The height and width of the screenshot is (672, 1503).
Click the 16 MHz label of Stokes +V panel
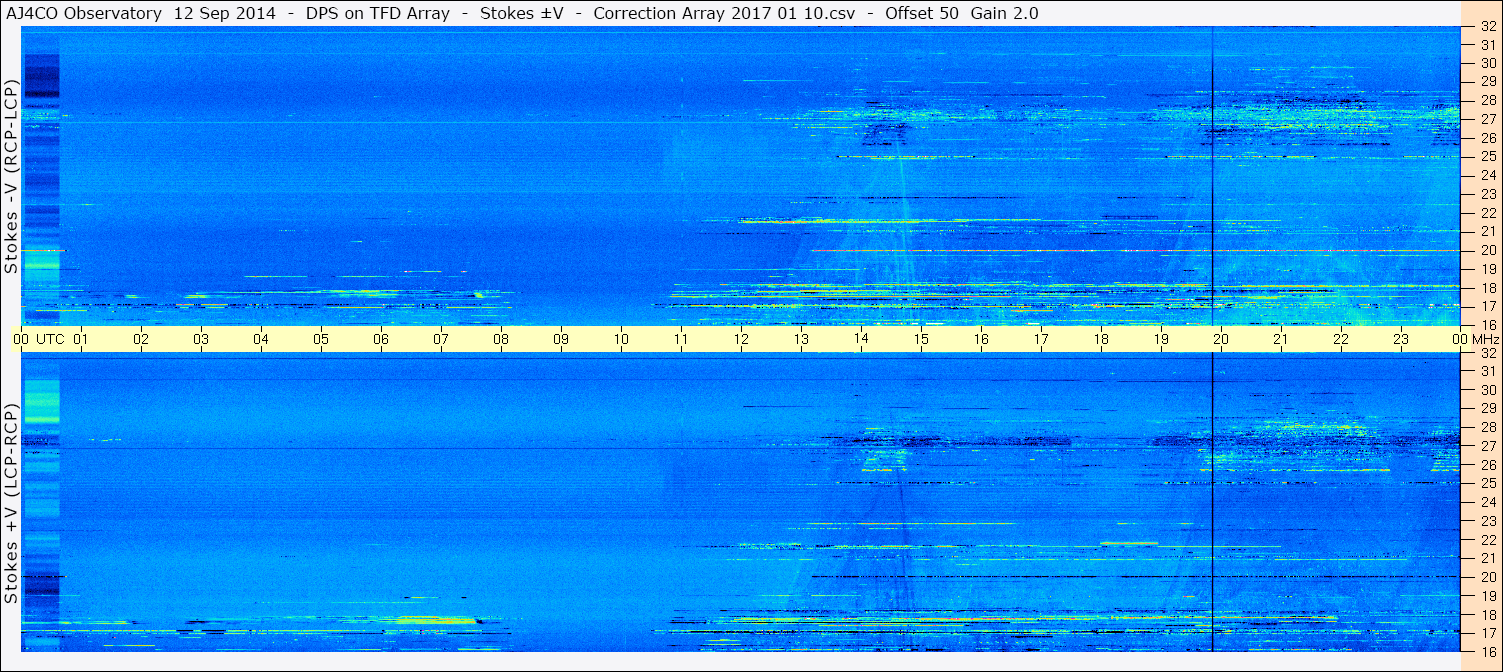point(1488,651)
